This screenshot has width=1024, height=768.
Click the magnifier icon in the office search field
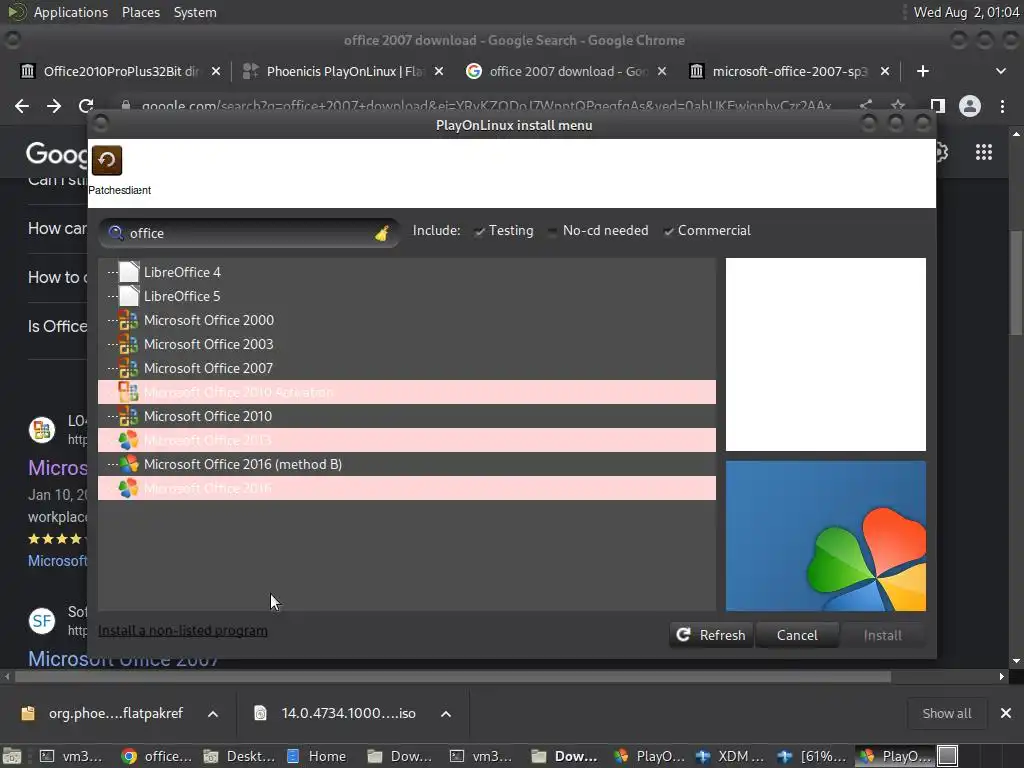[x=116, y=233]
